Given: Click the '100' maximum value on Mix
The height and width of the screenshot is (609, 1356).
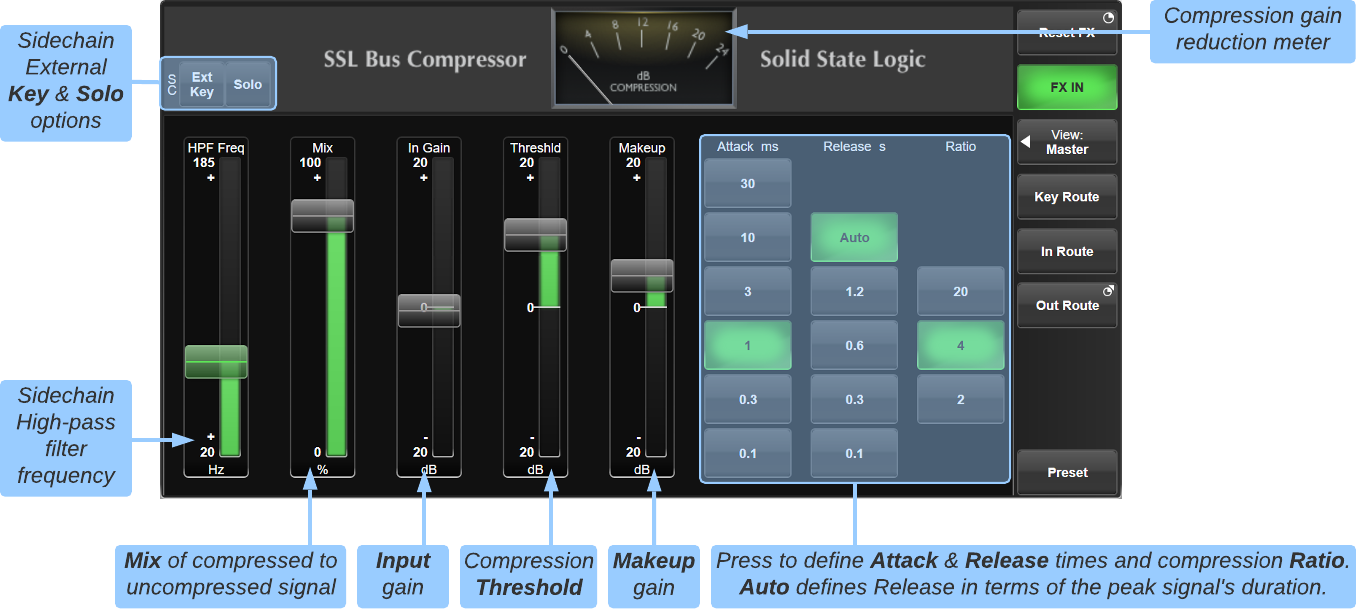Looking at the screenshot, I should pyautogui.click(x=310, y=163).
